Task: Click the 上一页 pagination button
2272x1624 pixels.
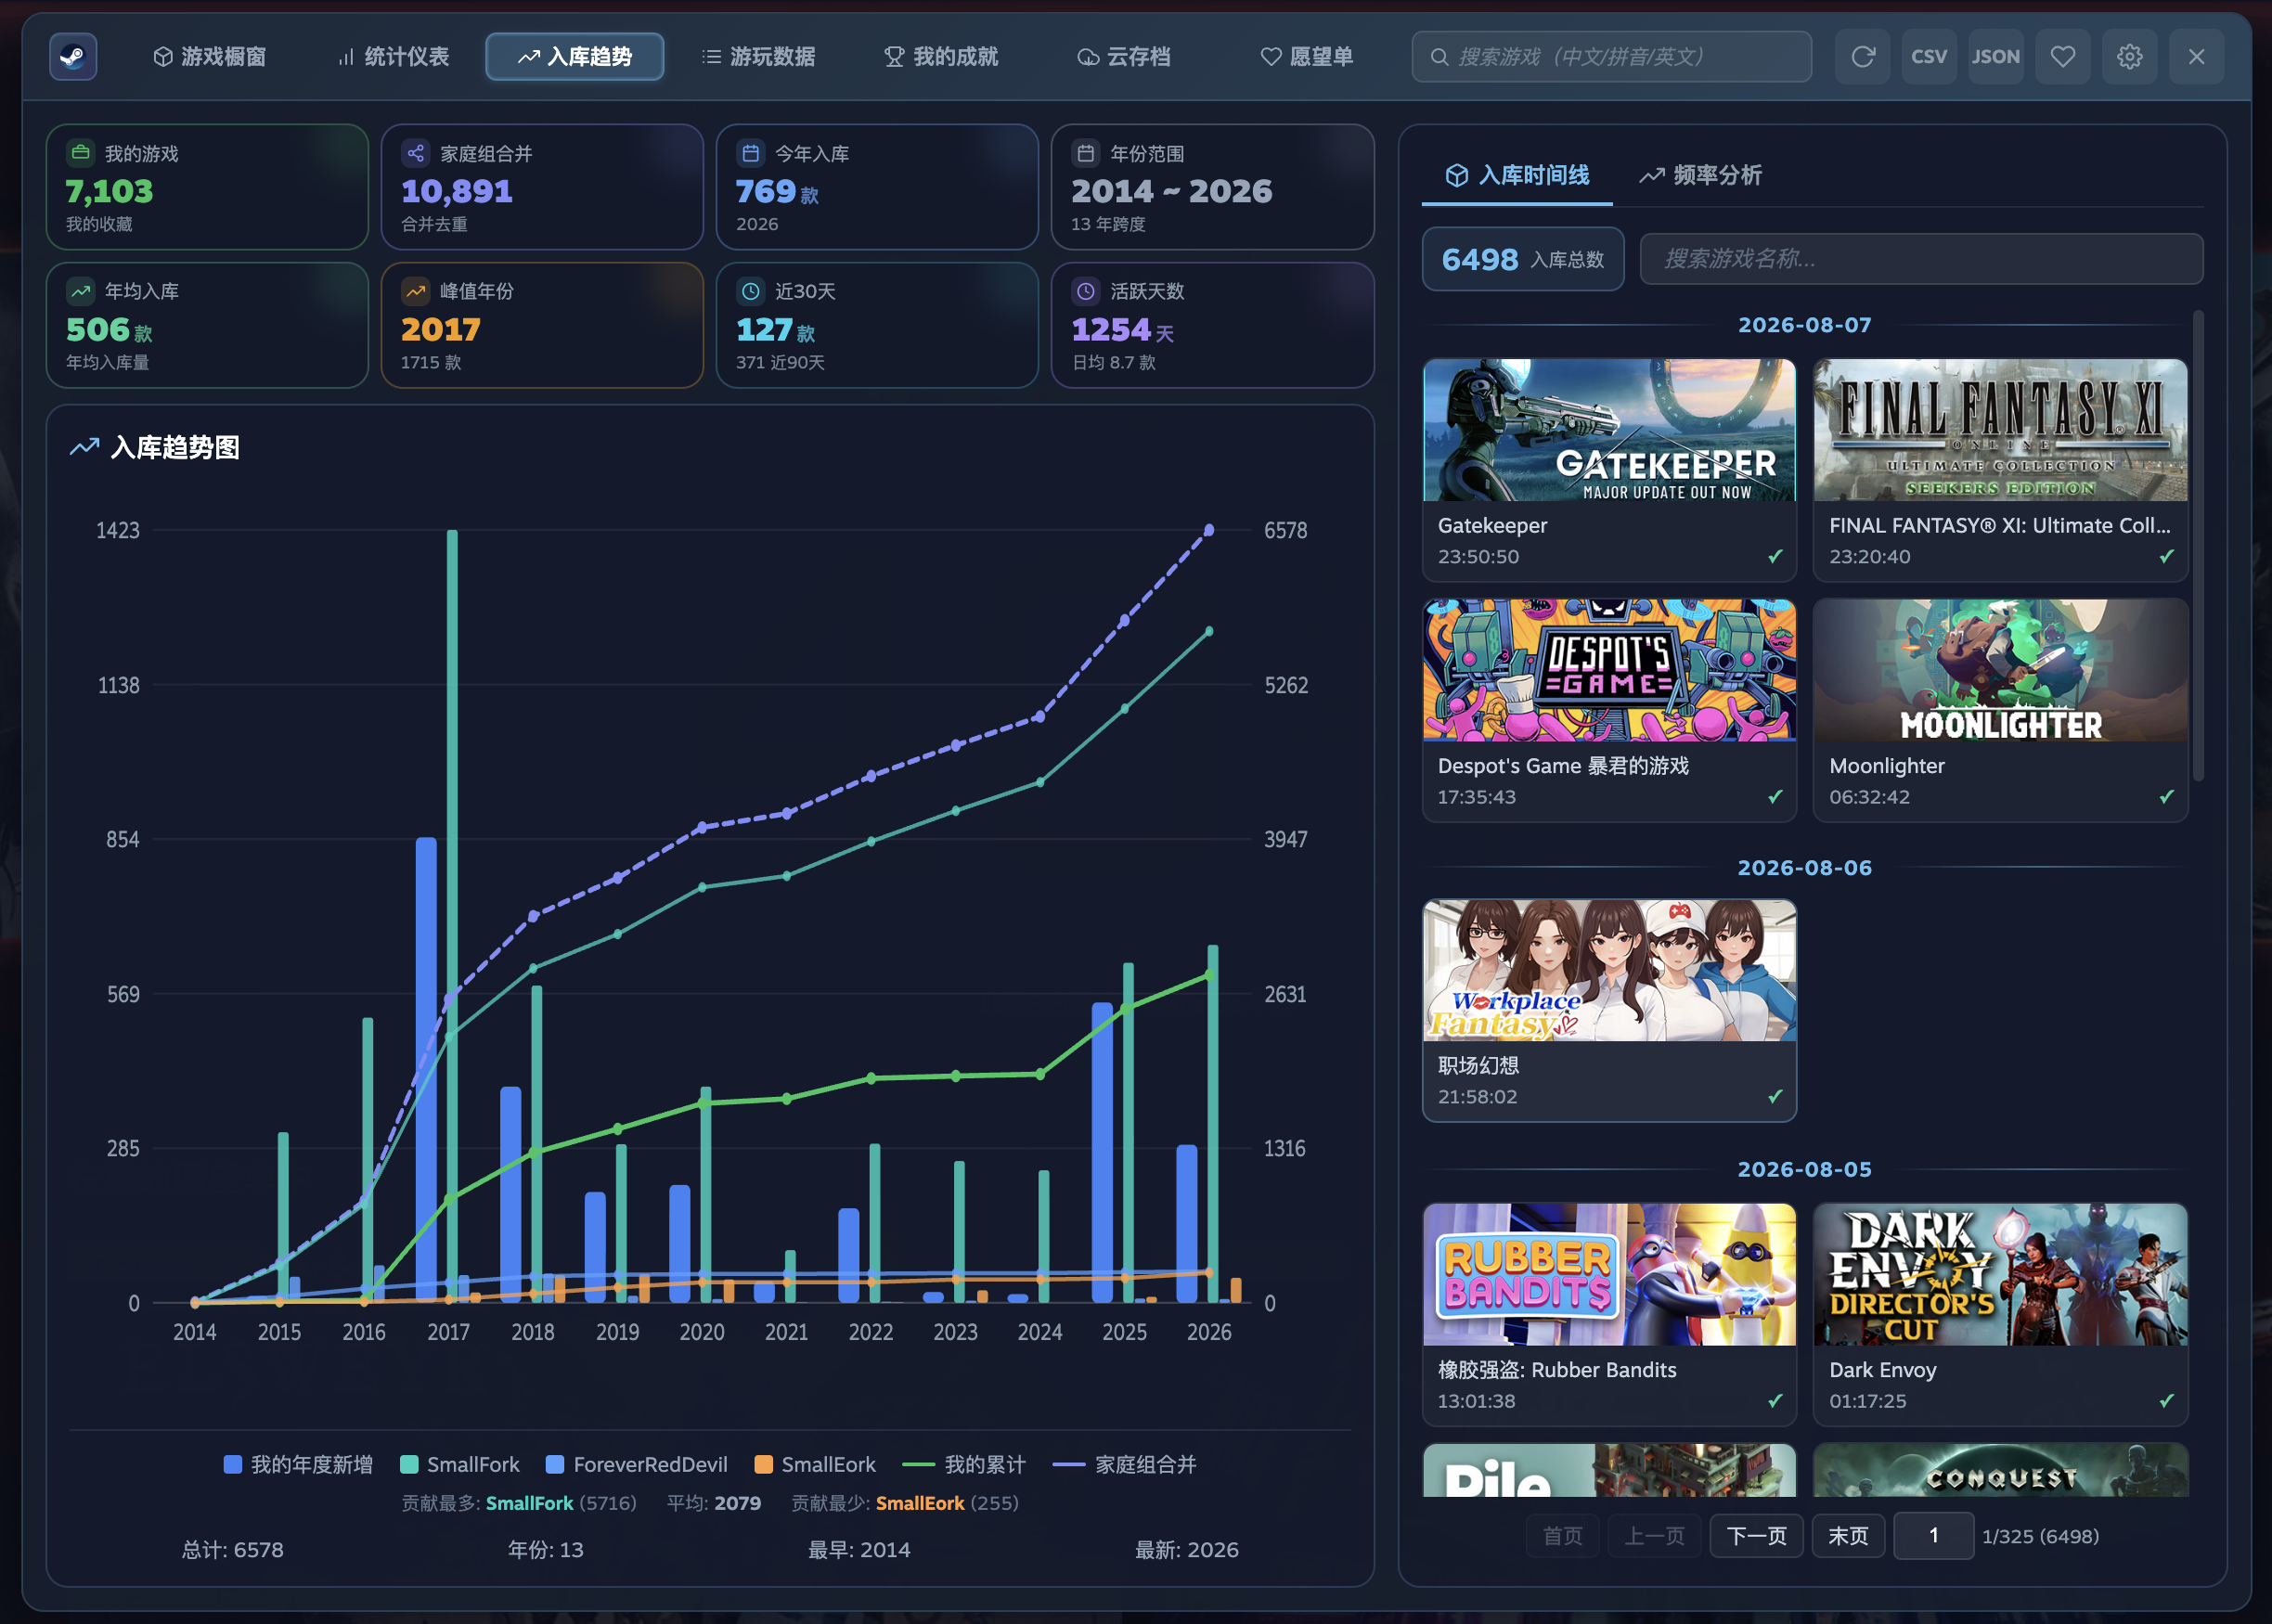Action: tap(1655, 1536)
